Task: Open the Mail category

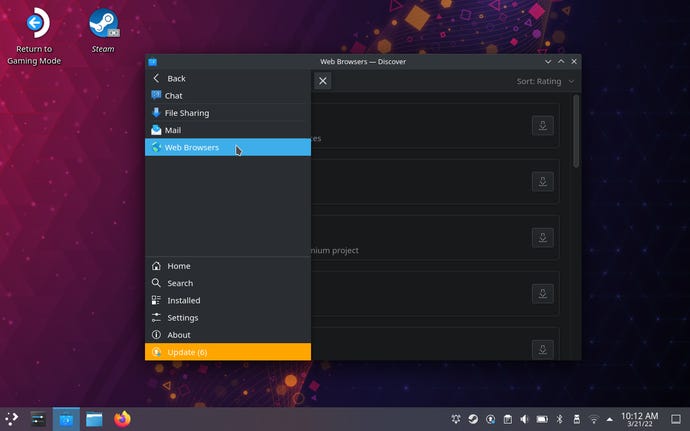Action: tap(172, 130)
